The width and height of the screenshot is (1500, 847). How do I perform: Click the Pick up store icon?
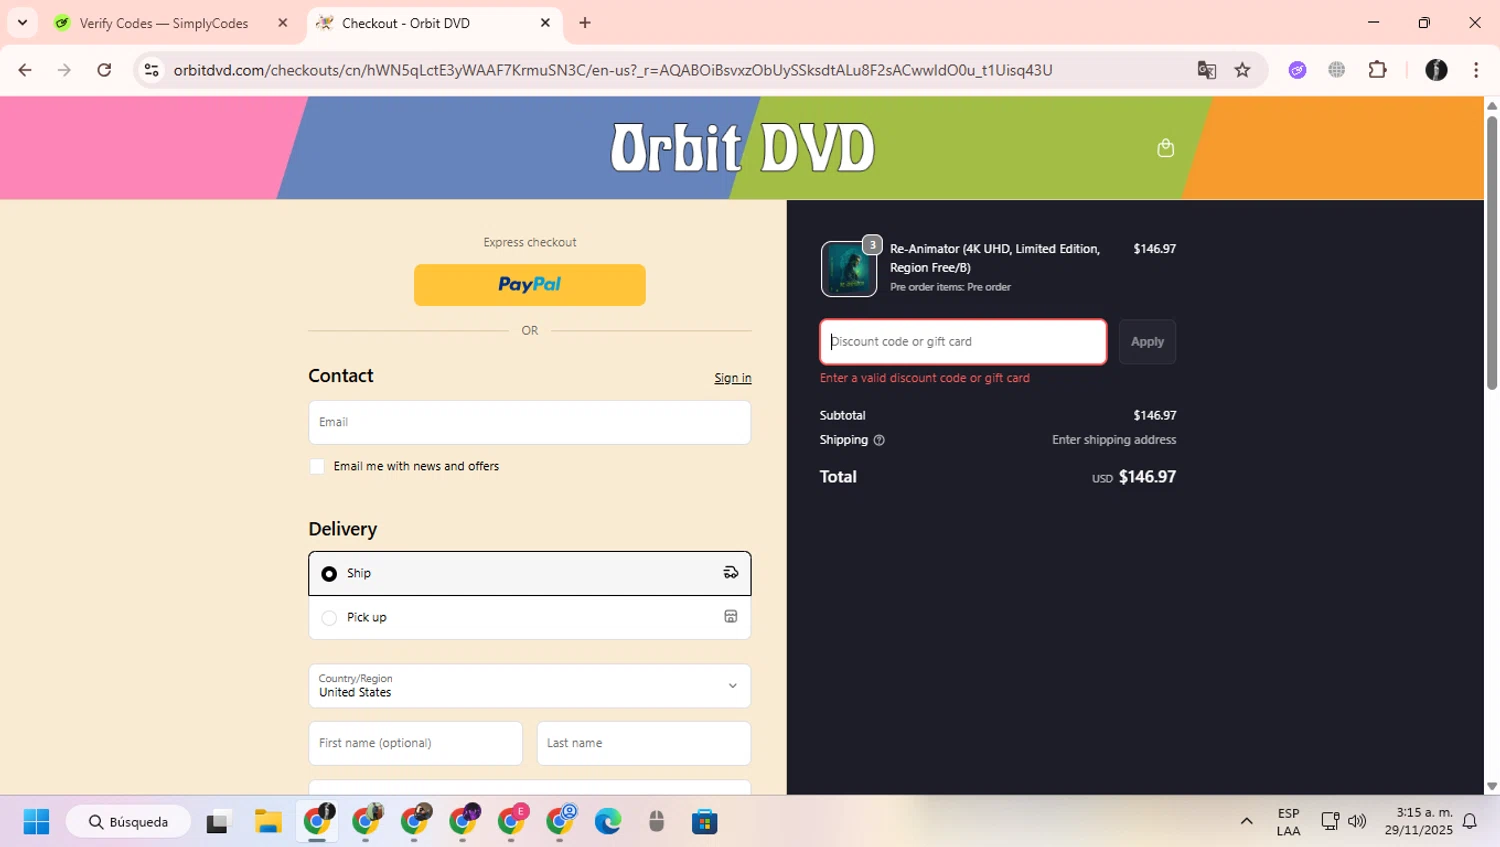click(x=731, y=617)
